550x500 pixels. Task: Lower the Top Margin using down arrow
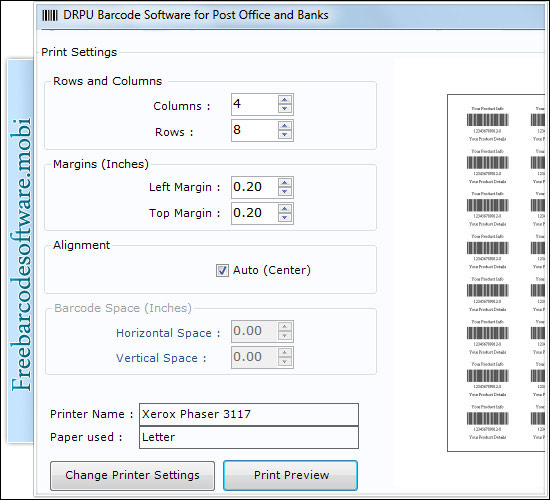[284, 218]
